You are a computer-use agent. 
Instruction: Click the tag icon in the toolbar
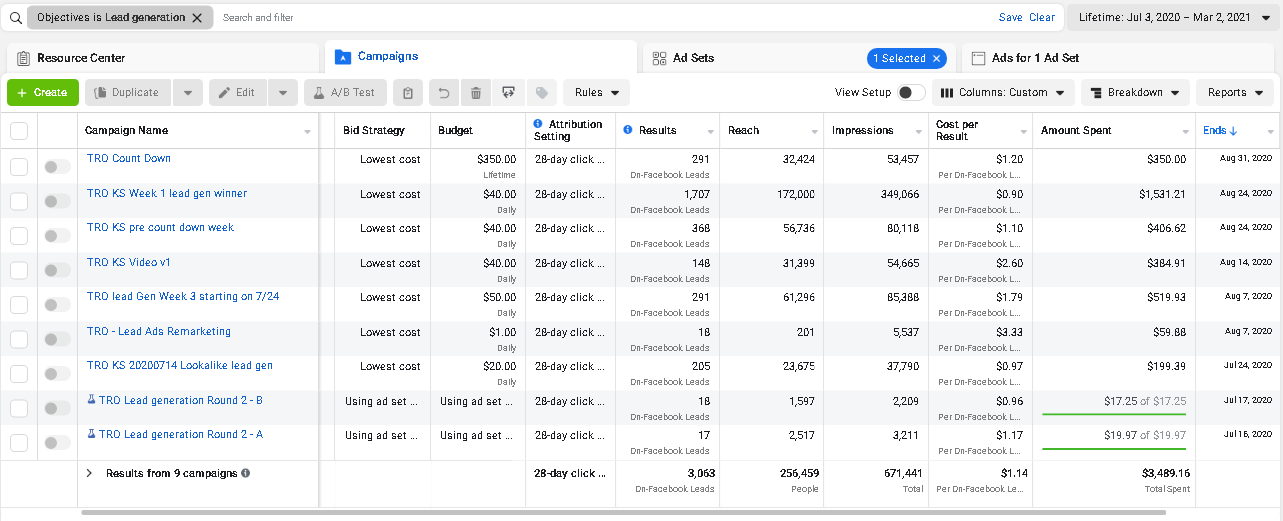click(x=541, y=93)
